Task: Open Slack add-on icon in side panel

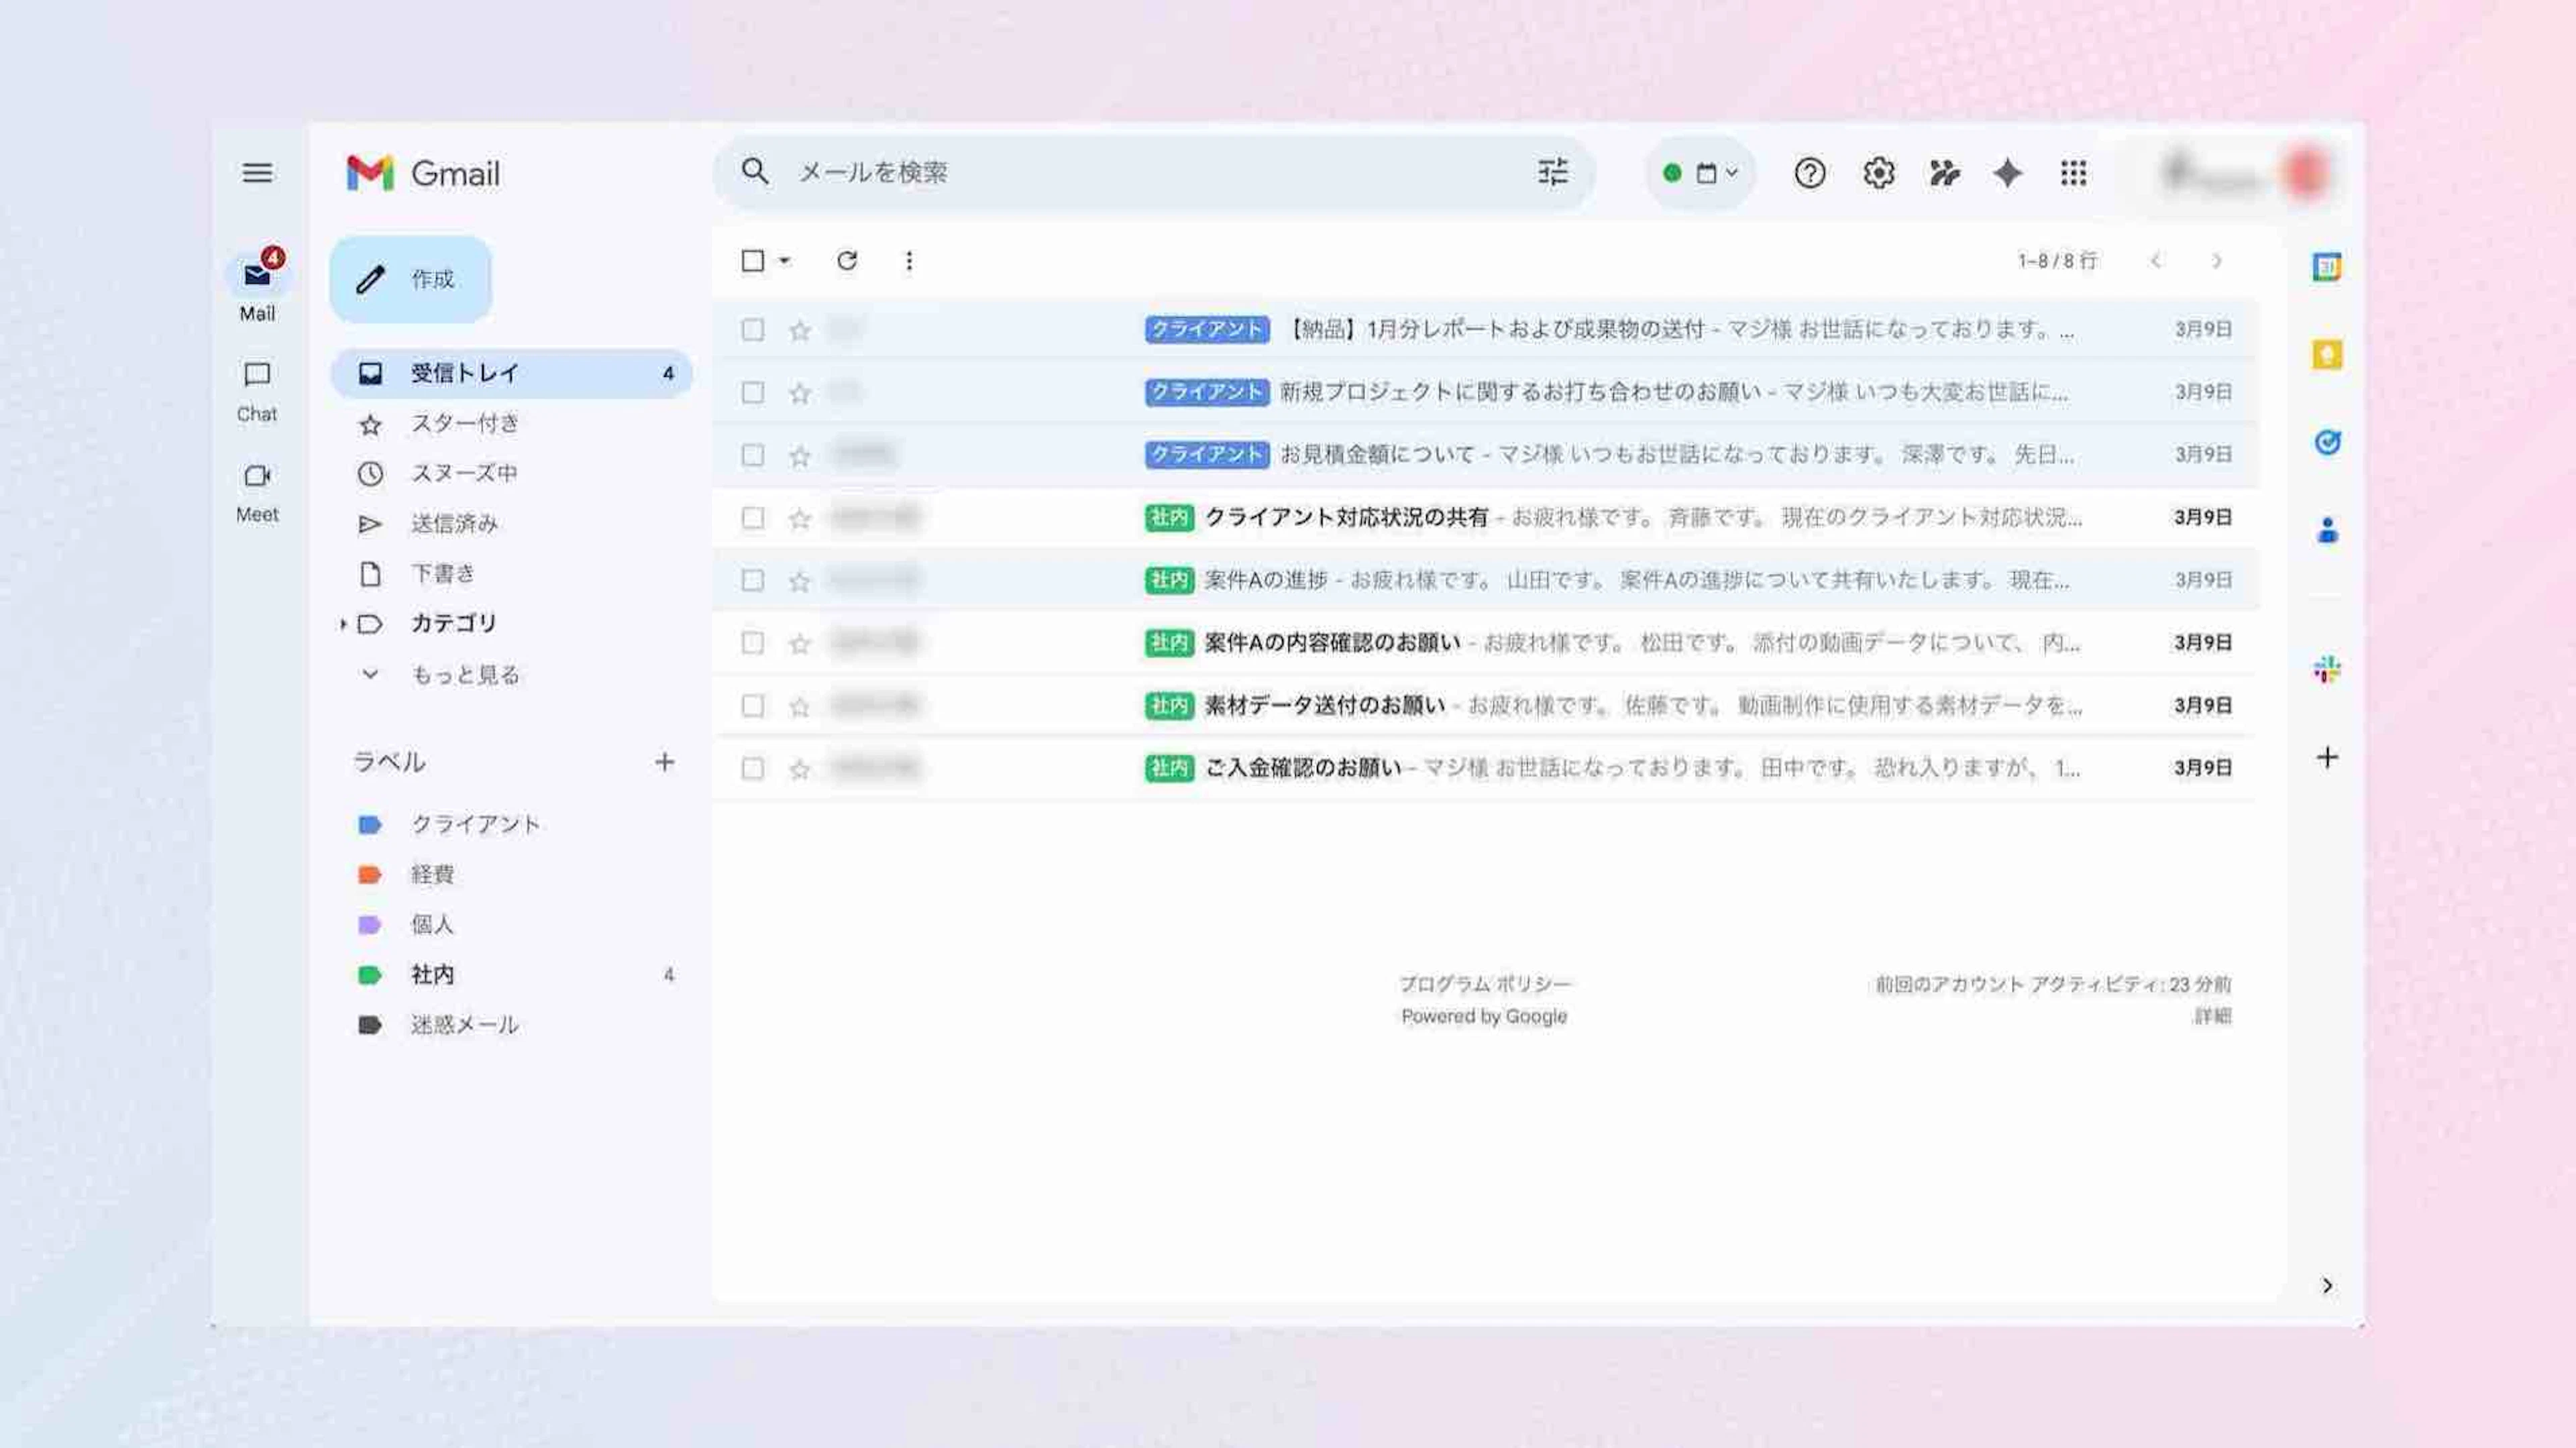Action: [2326, 669]
